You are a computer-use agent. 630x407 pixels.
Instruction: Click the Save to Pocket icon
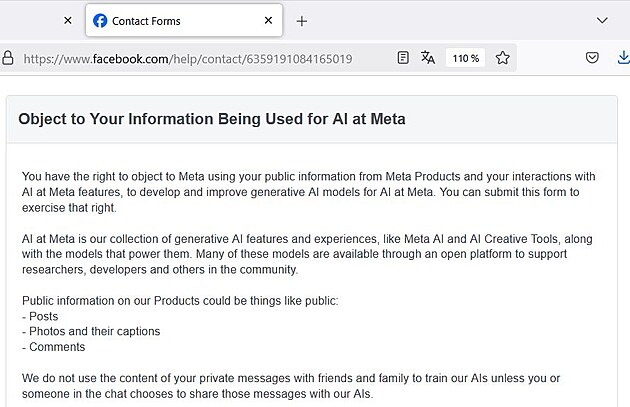coord(592,58)
